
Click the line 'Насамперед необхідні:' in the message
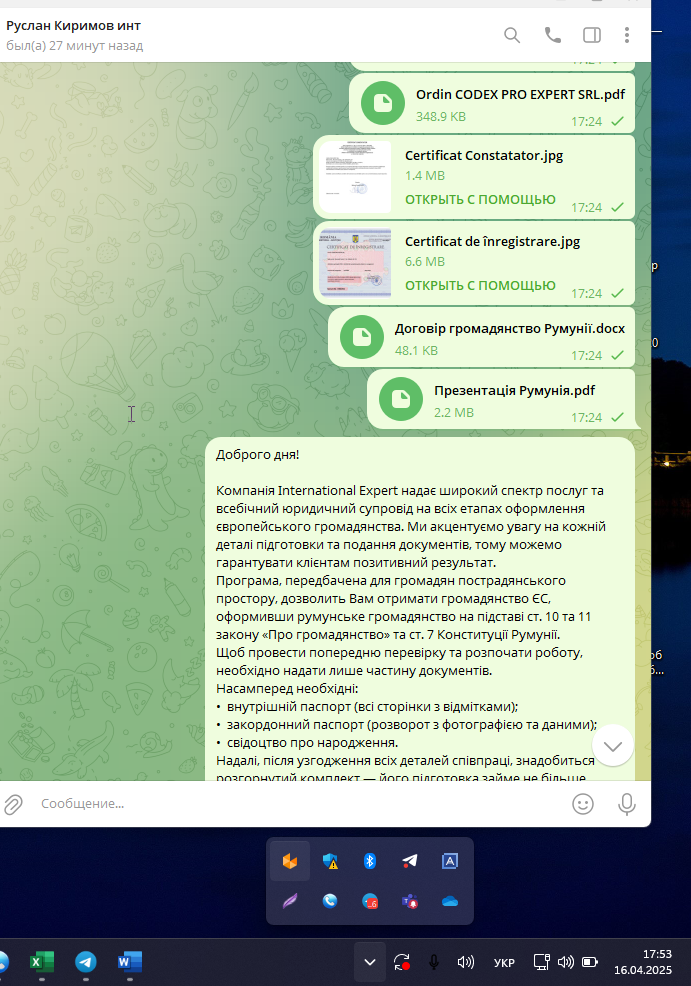[x=287, y=689]
